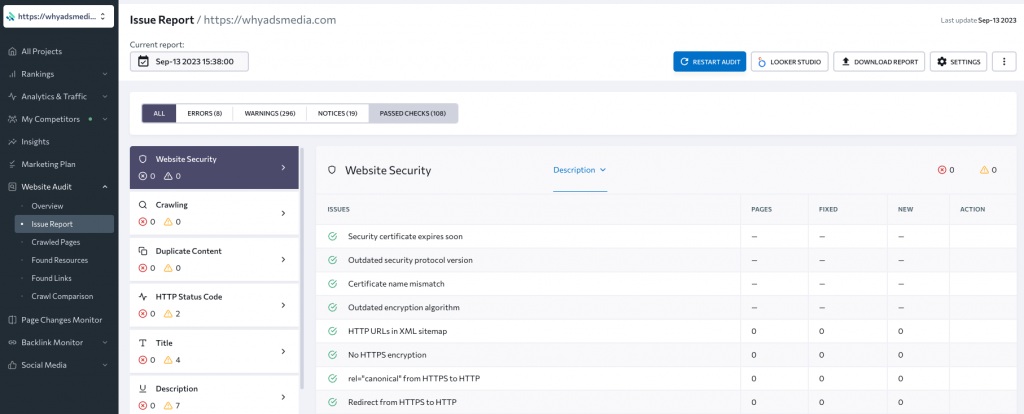Expand the Analytics & Traffic section
This screenshot has width=1024, height=414.
(104, 97)
